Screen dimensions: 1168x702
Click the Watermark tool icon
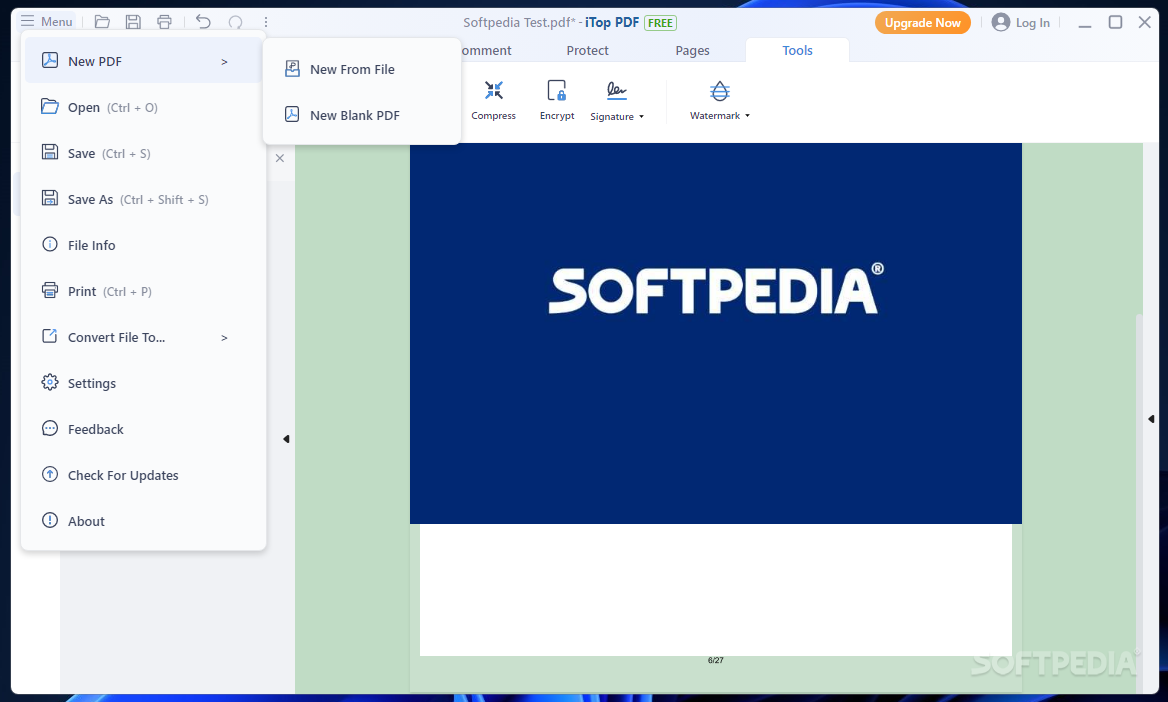coord(719,91)
